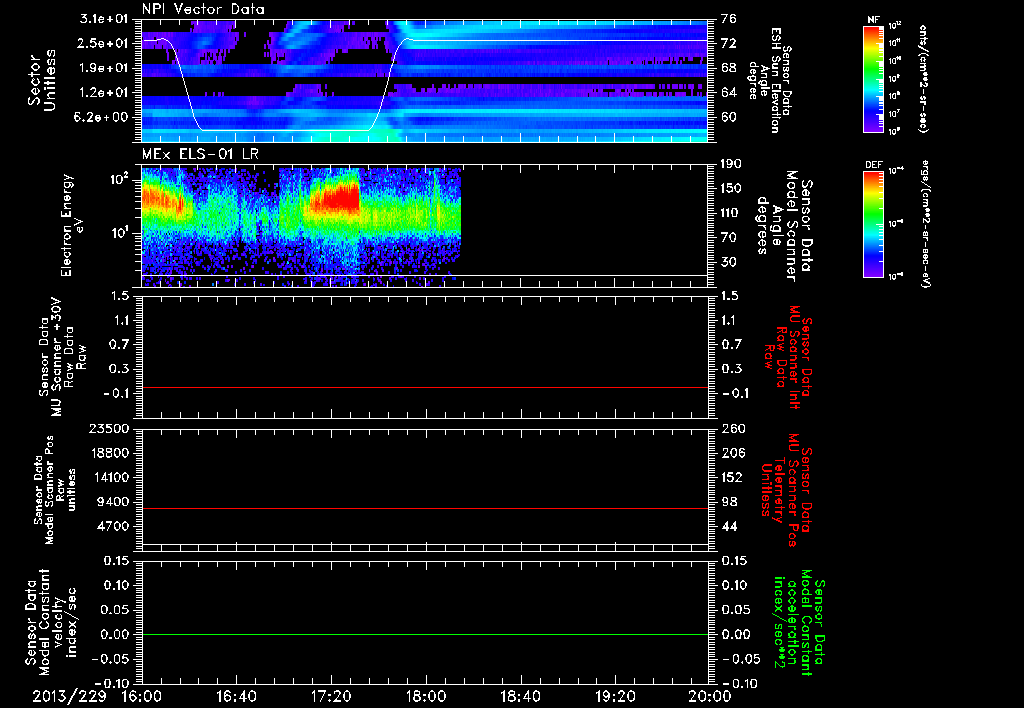Viewport: 1024px width, 708px height.
Task: Click the DEF color scale bar
Action: point(874,224)
